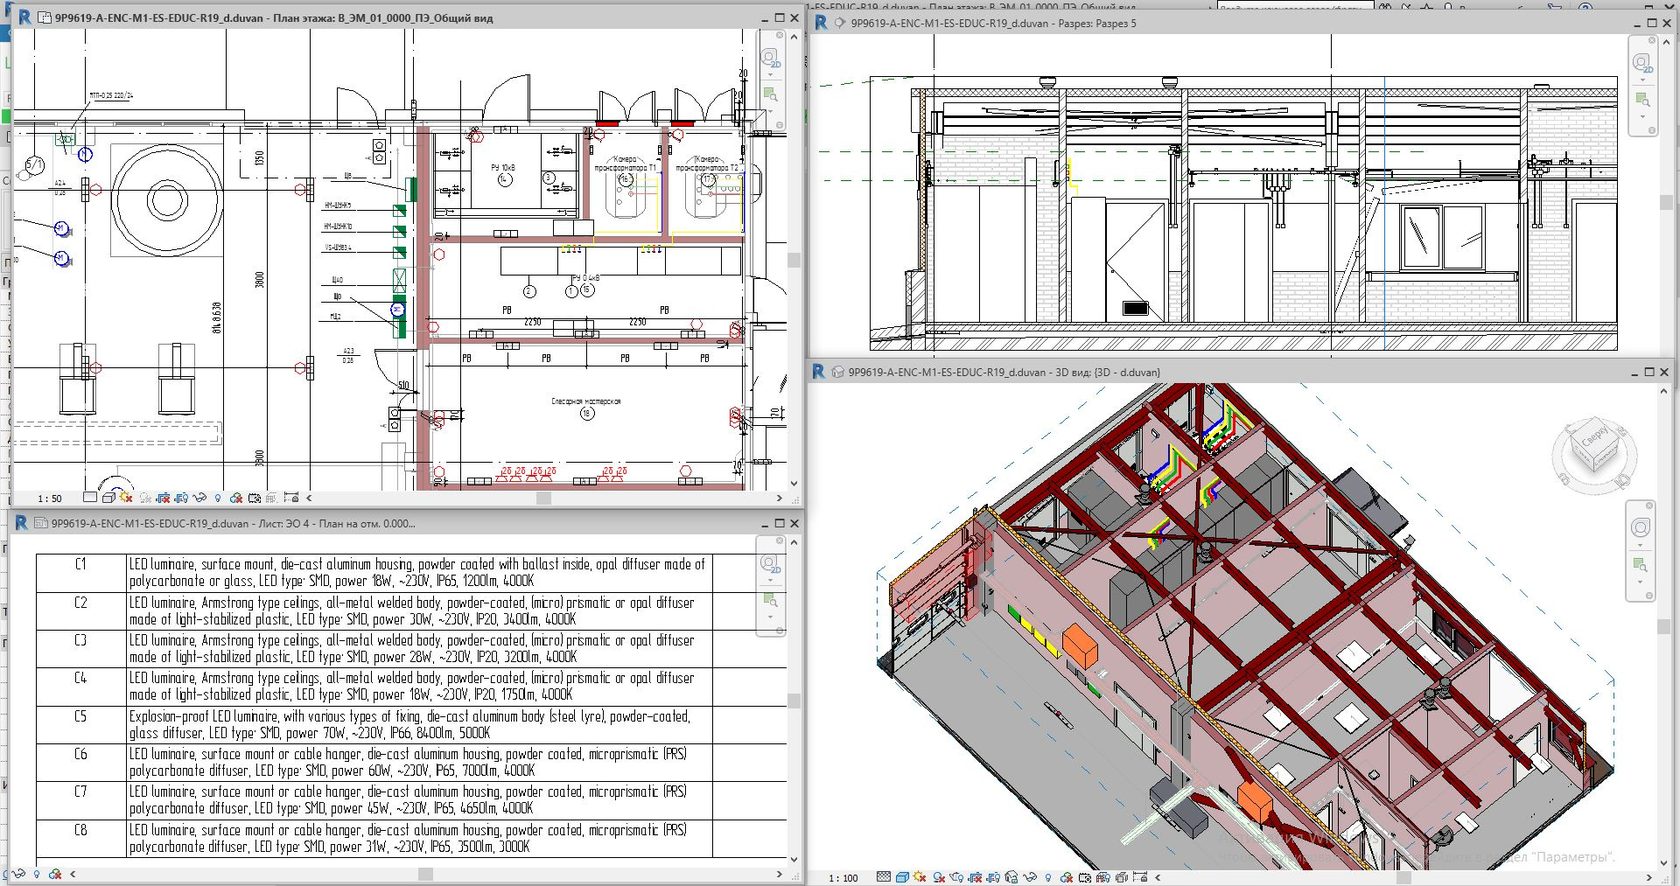Select the C8 row label
The height and width of the screenshot is (886, 1680).
point(81,830)
